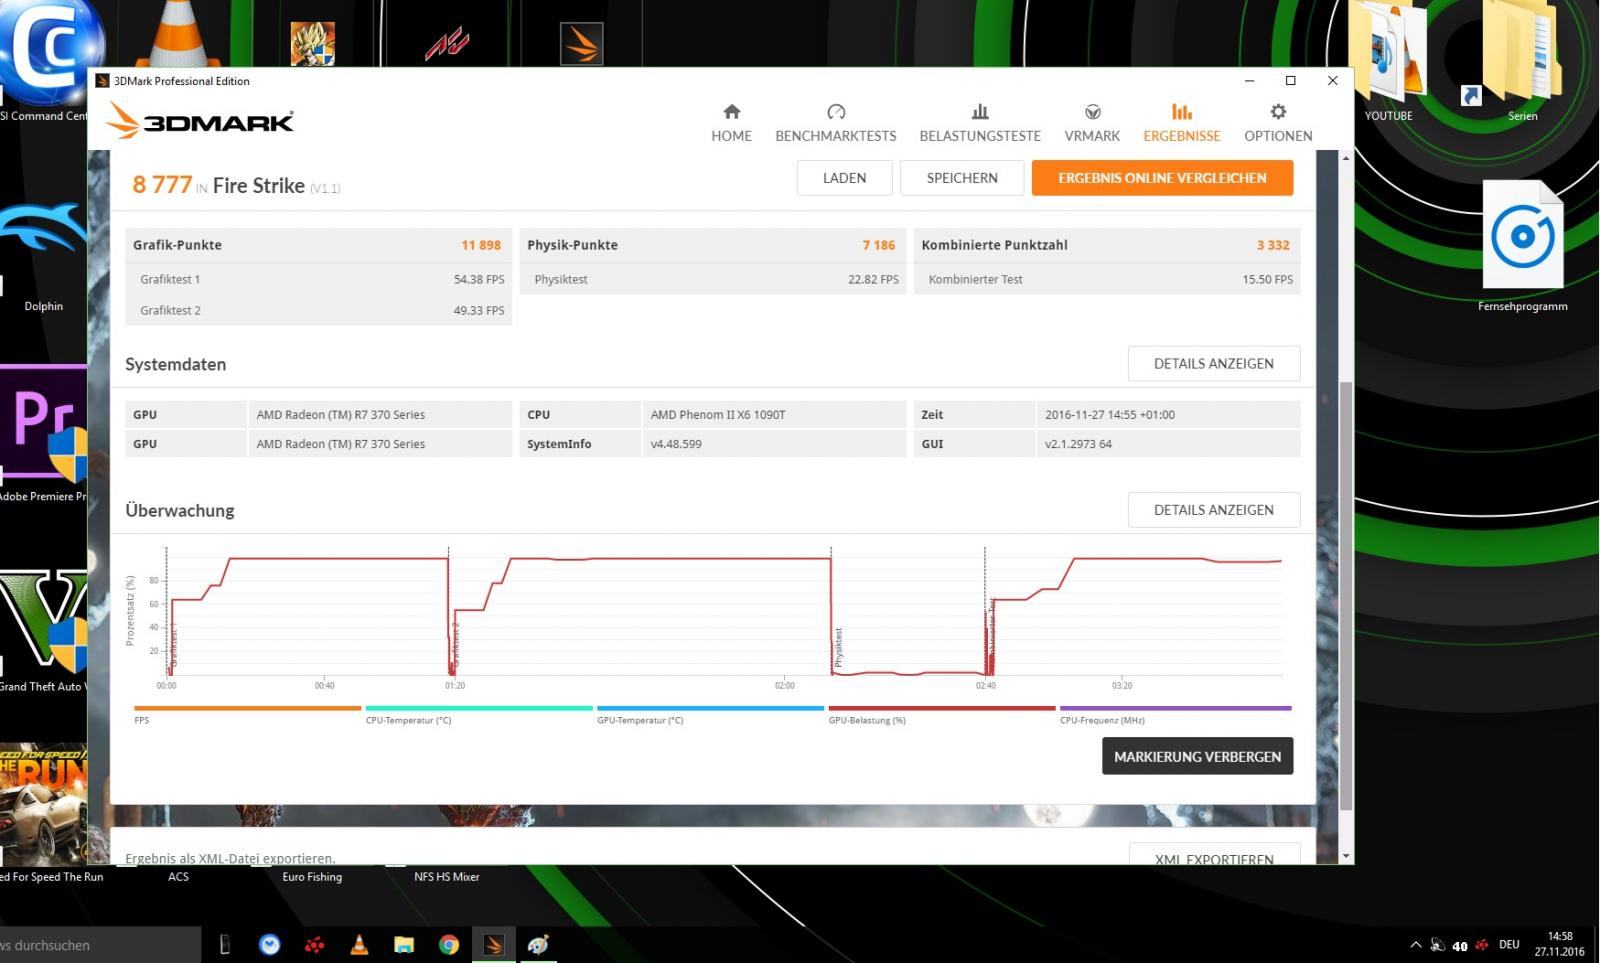Open the VLC desktop icon
This screenshot has width=1600, height=963.
point(178,33)
